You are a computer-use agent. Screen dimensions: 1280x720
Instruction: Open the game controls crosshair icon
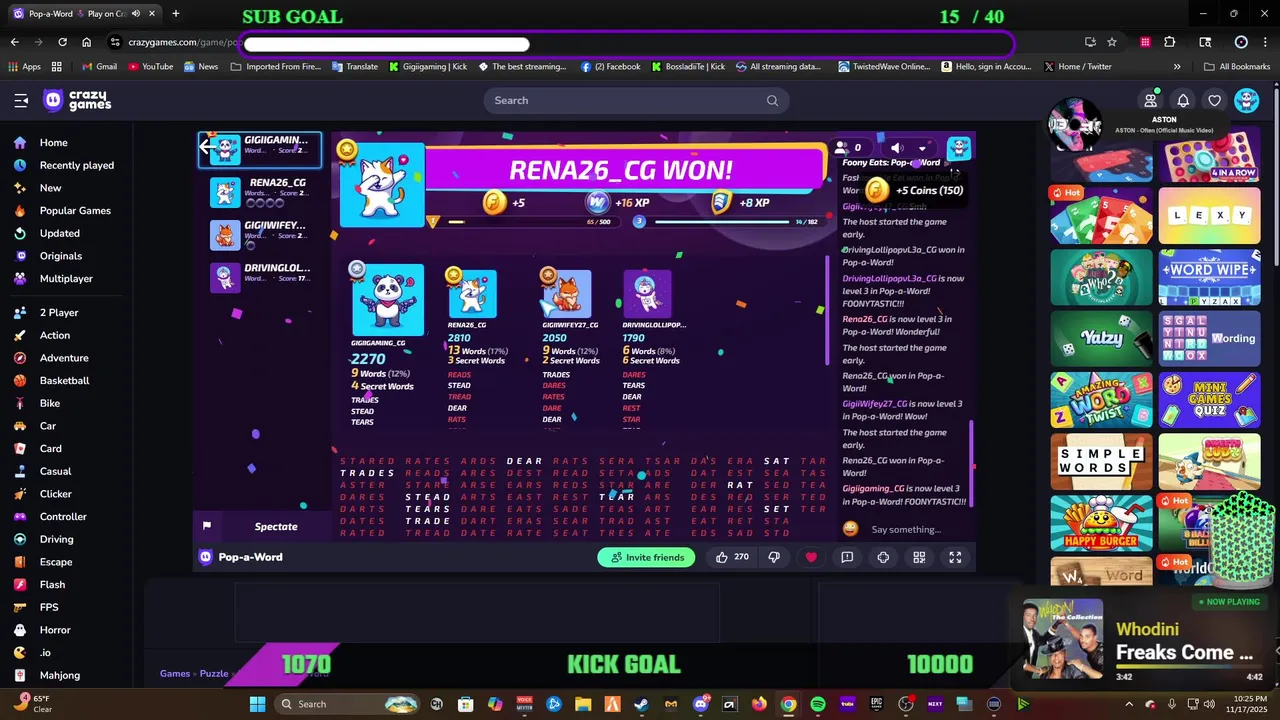point(883,557)
